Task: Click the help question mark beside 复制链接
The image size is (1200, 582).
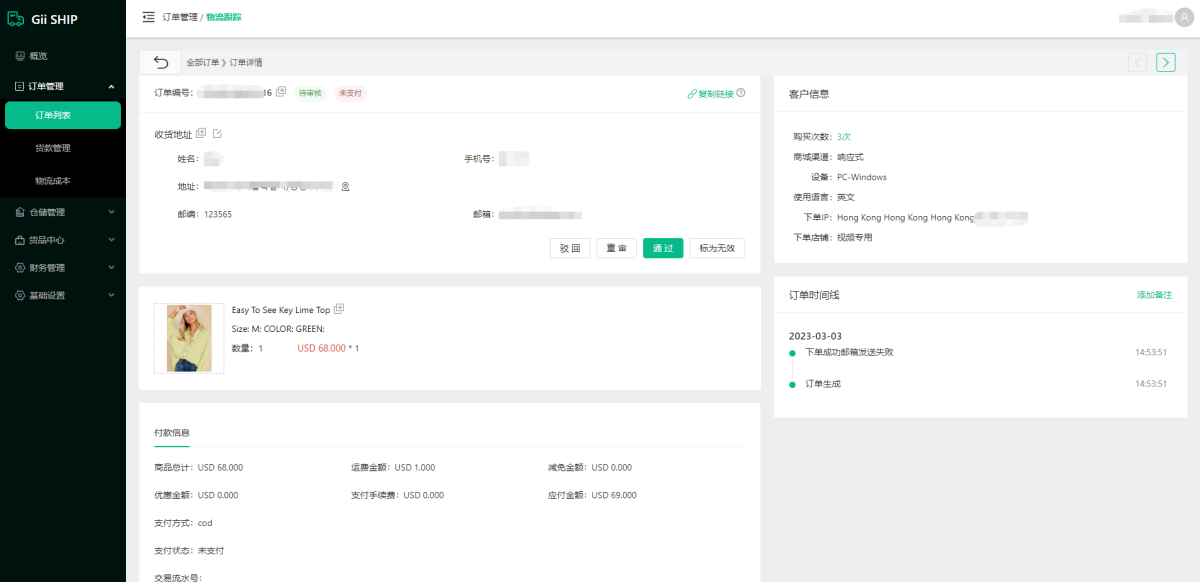Action: click(741, 94)
